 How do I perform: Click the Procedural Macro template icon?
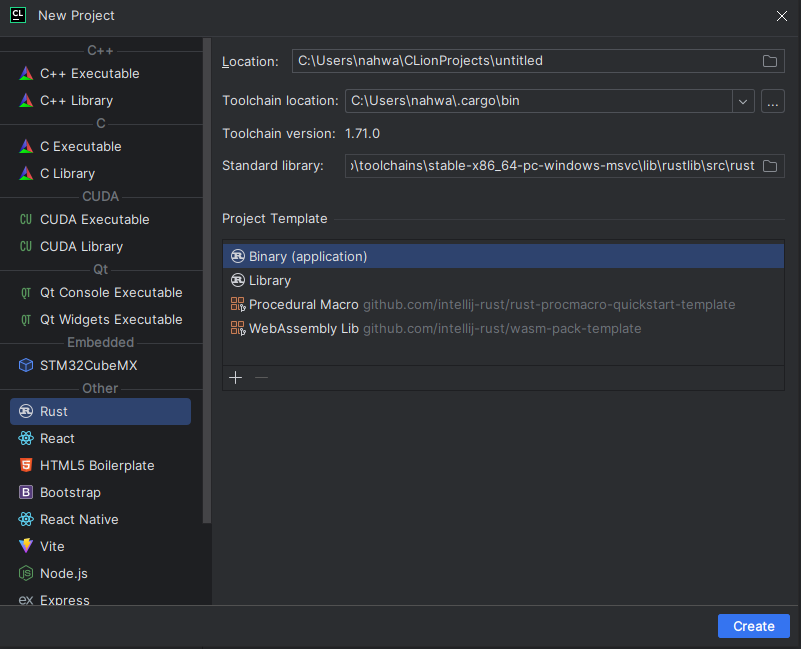click(x=238, y=305)
